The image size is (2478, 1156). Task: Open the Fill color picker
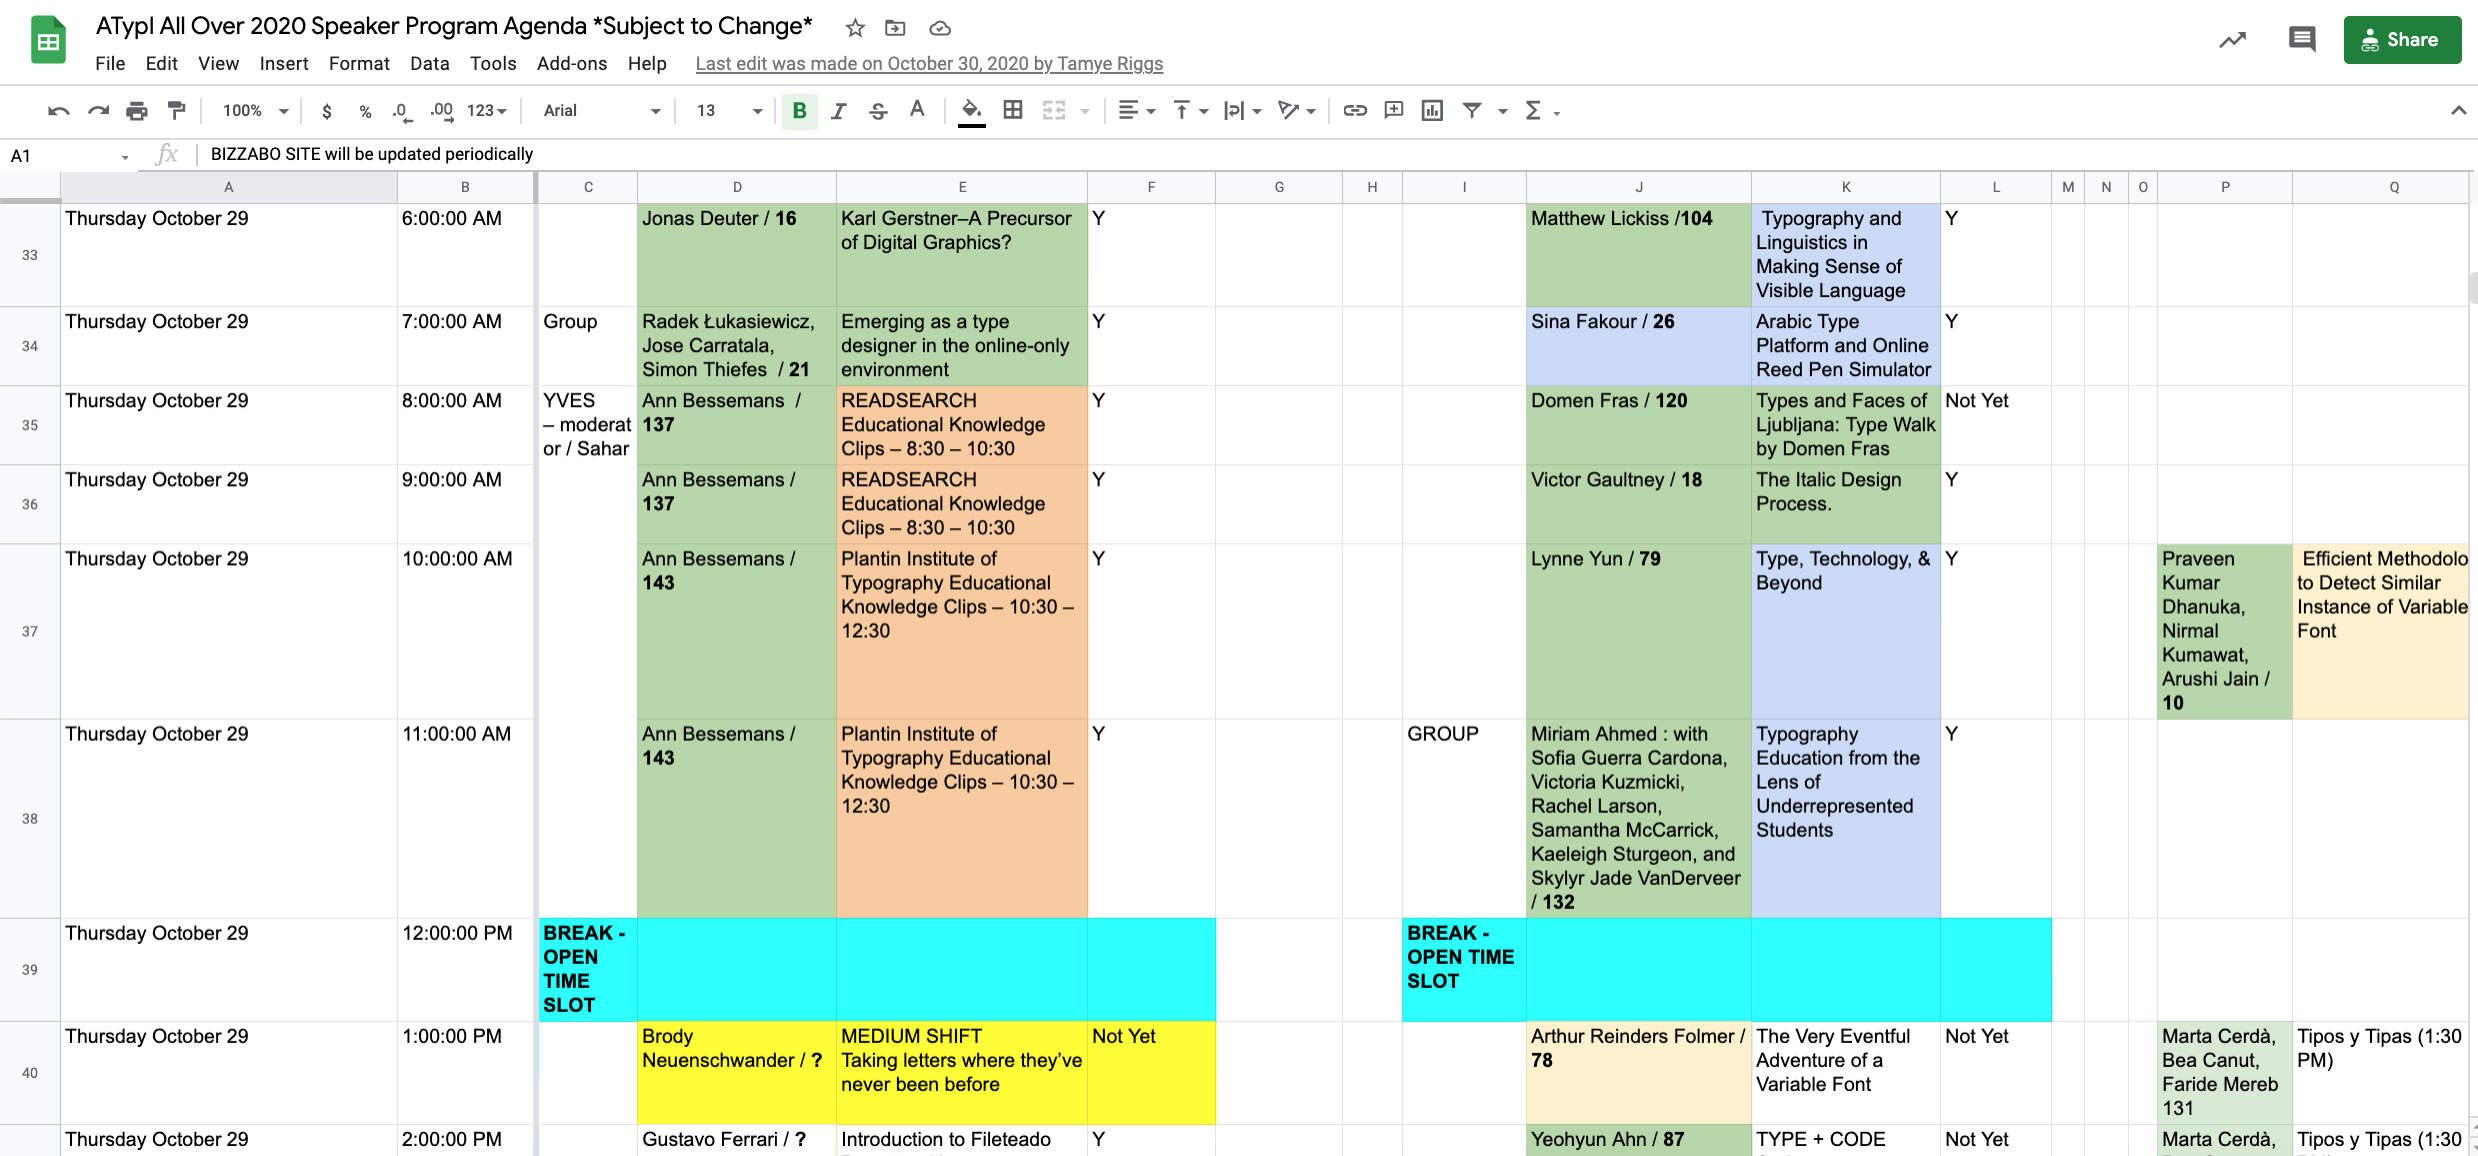971,111
